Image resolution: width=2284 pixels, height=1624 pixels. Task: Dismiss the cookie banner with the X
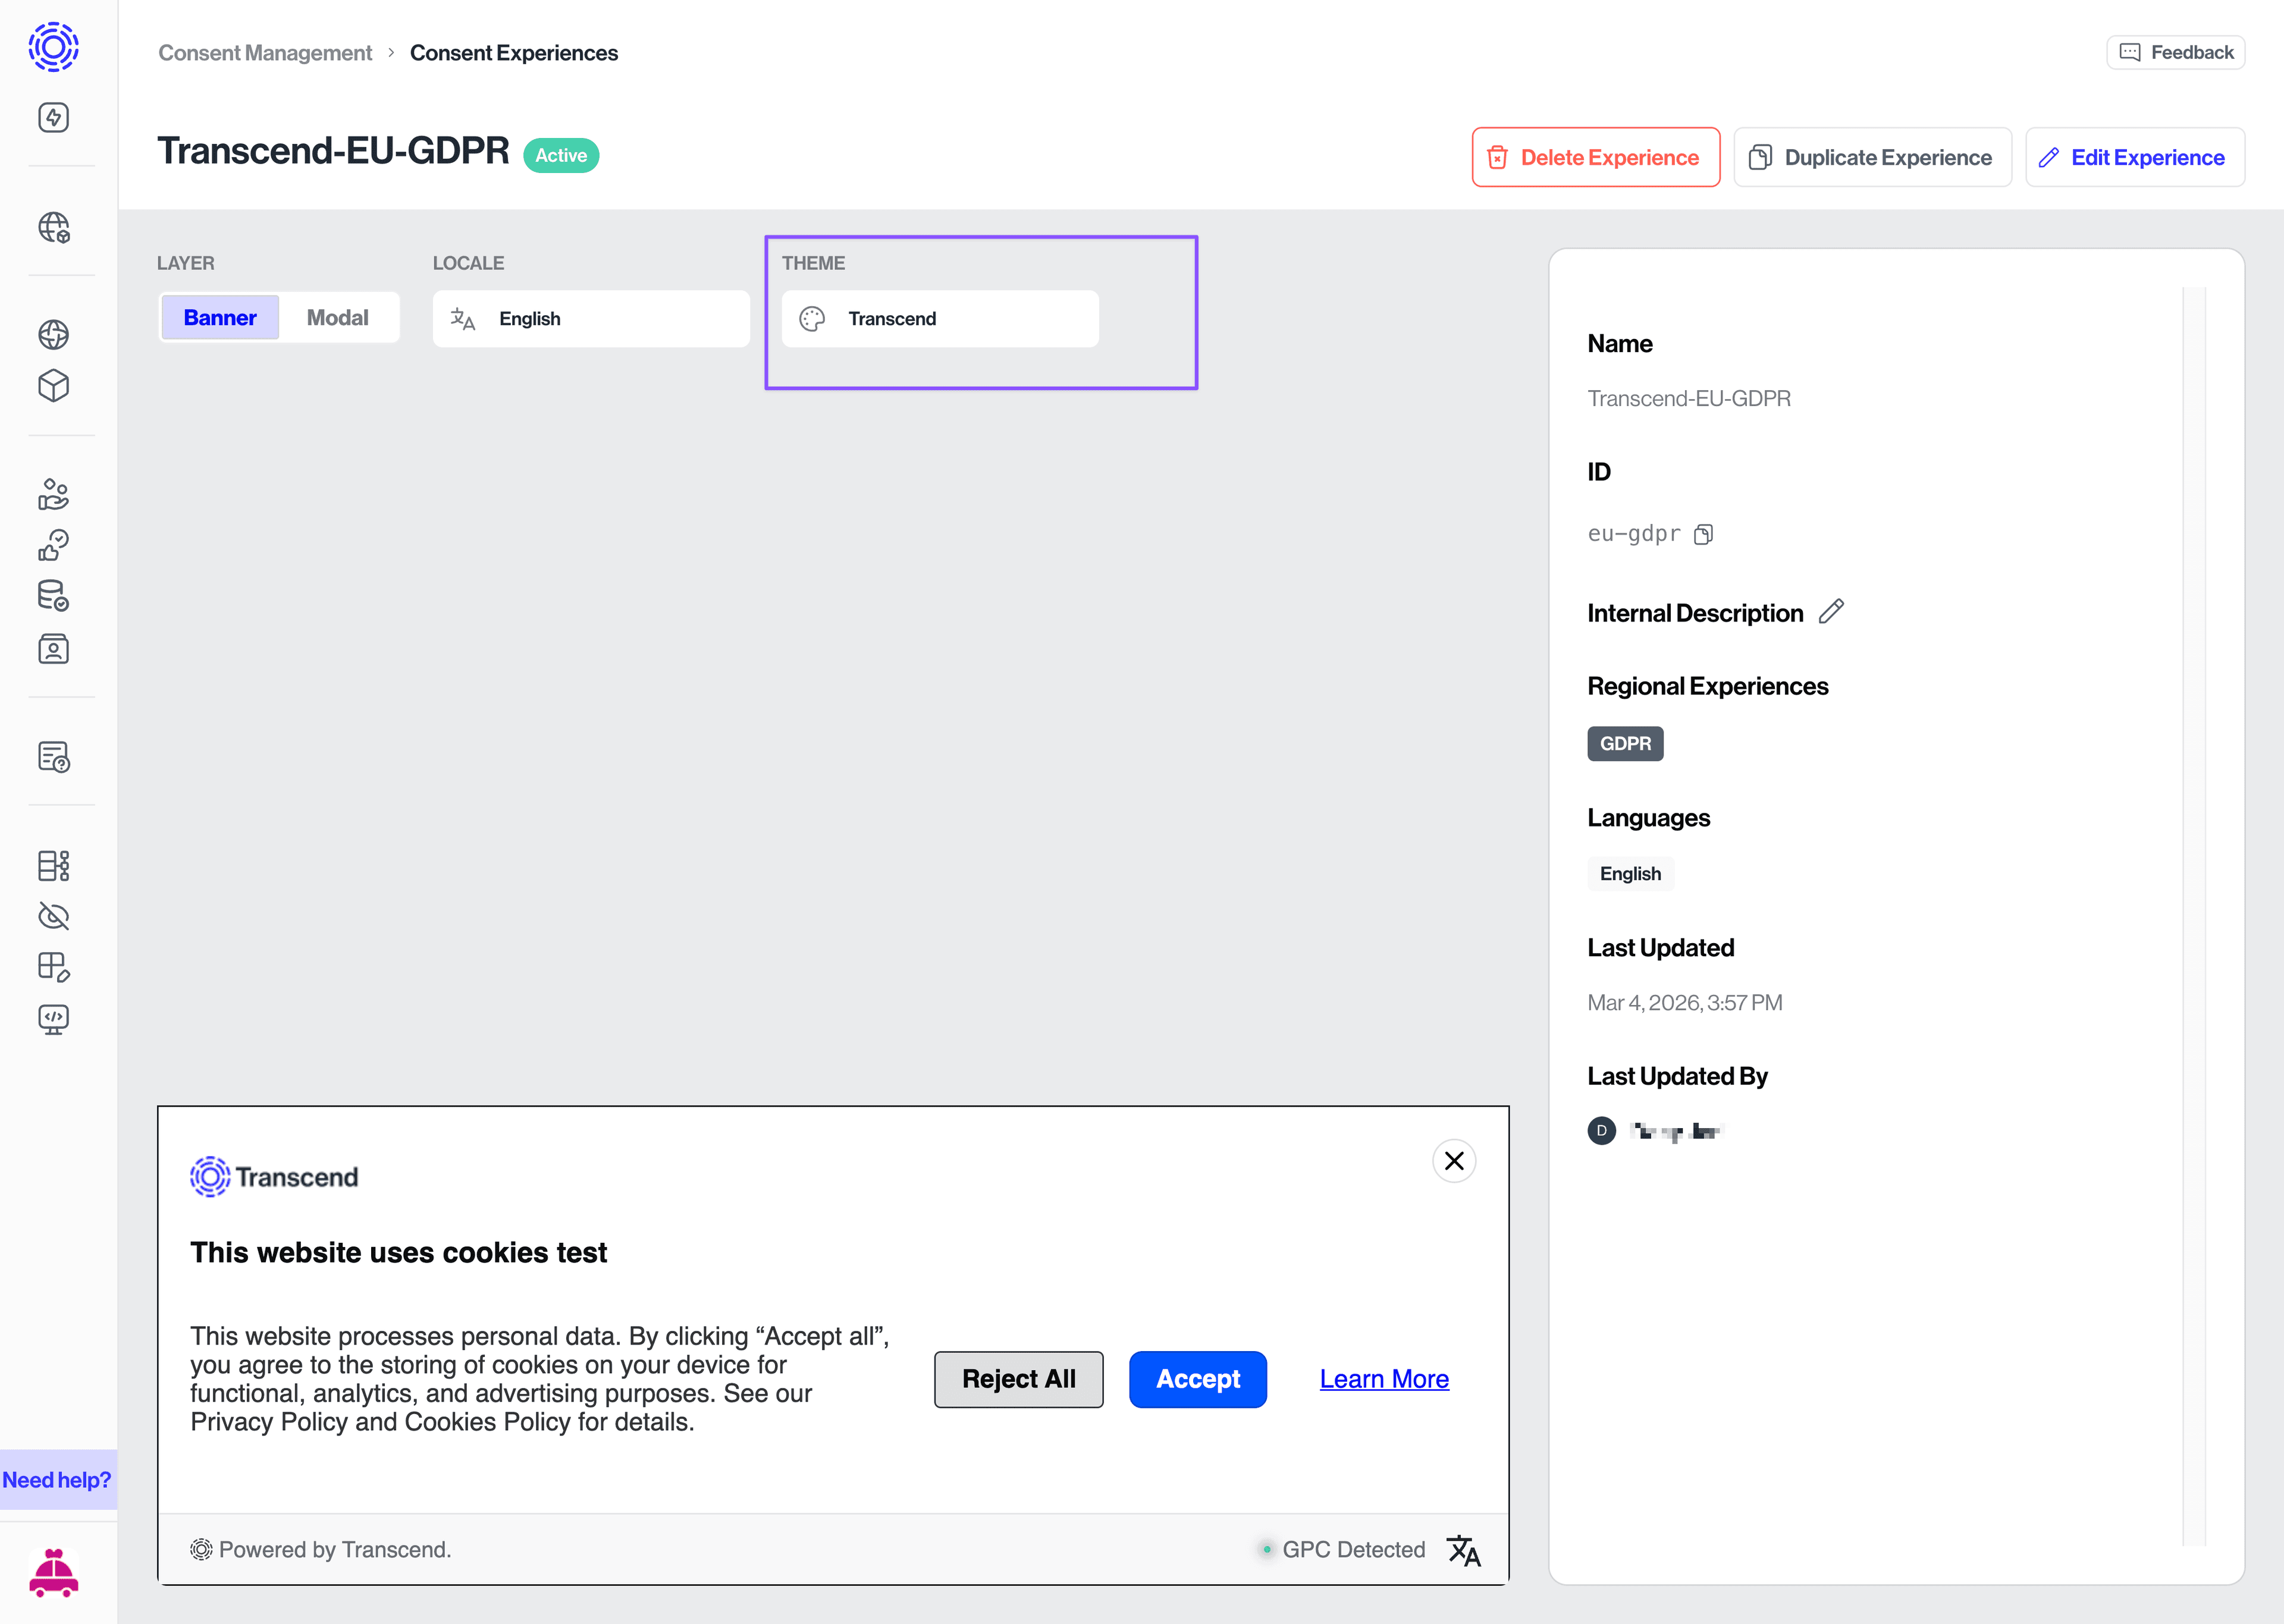pos(1454,1161)
